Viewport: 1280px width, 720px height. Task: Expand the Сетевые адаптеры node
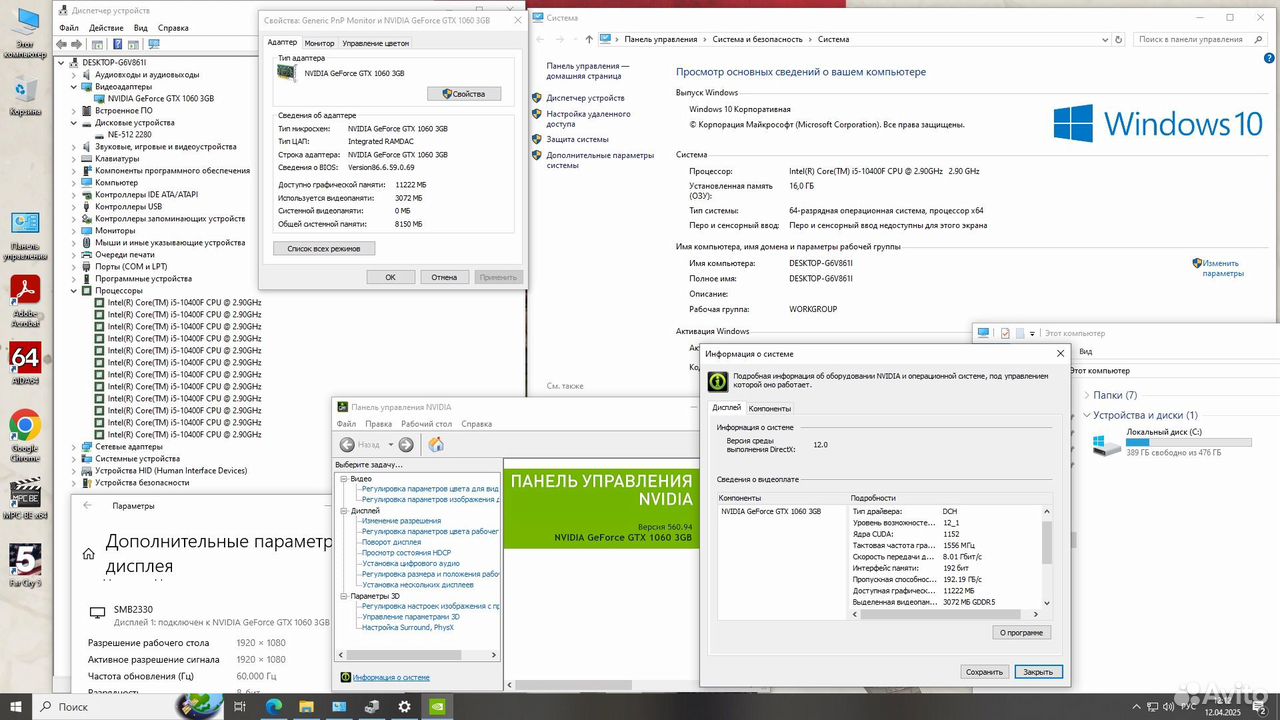pyautogui.click(x=73, y=447)
